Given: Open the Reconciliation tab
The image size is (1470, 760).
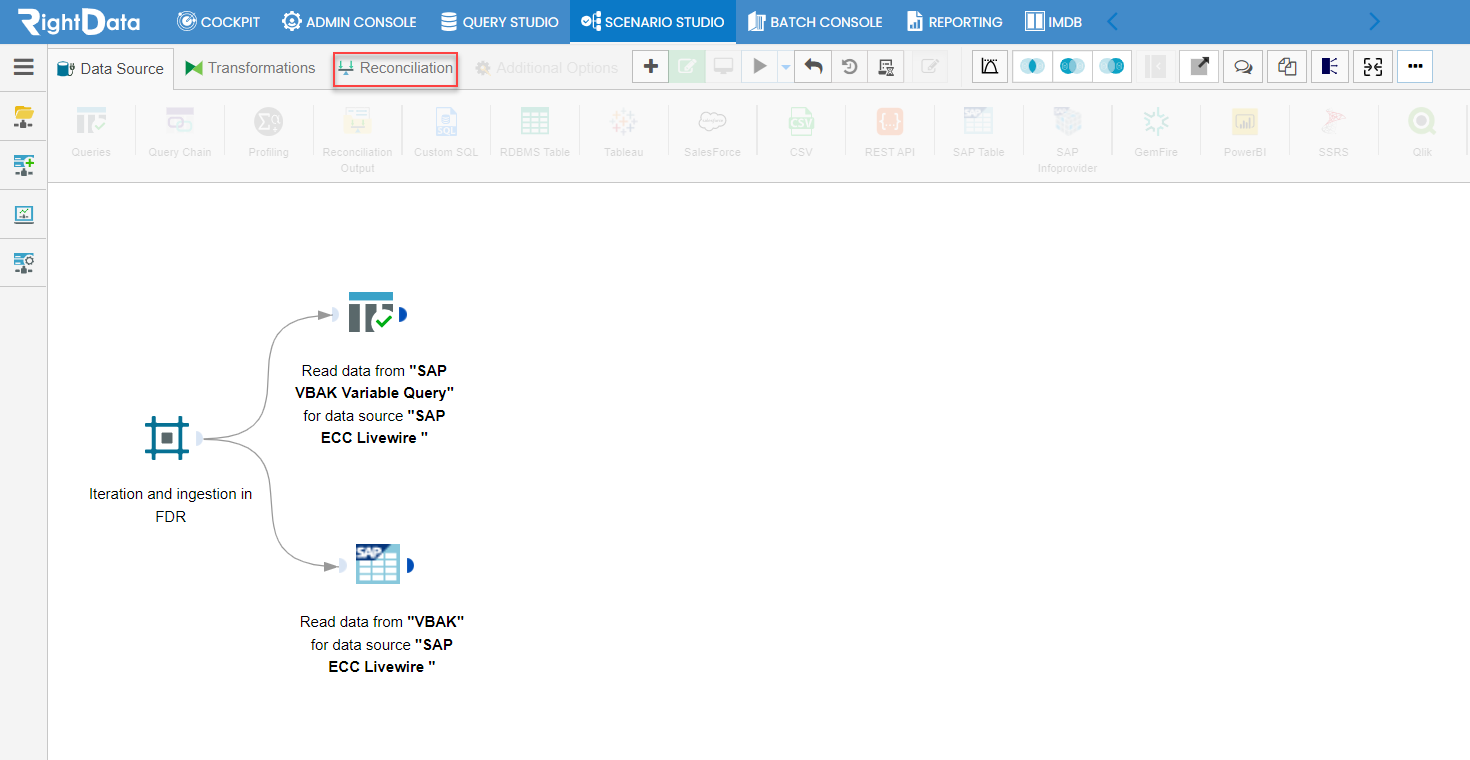Looking at the screenshot, I should tap(396, 68).
